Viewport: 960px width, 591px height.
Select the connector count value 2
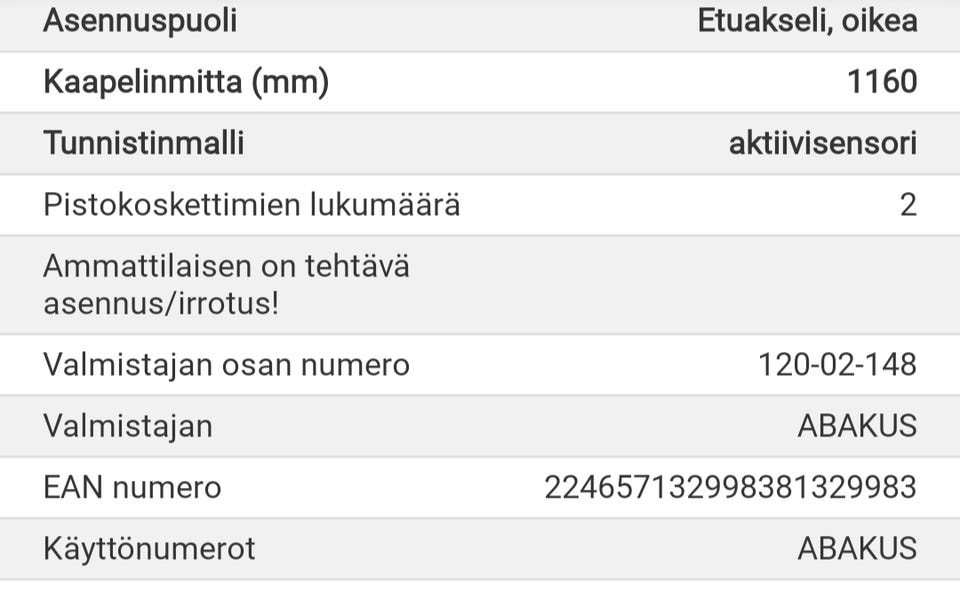coord(907,205)
